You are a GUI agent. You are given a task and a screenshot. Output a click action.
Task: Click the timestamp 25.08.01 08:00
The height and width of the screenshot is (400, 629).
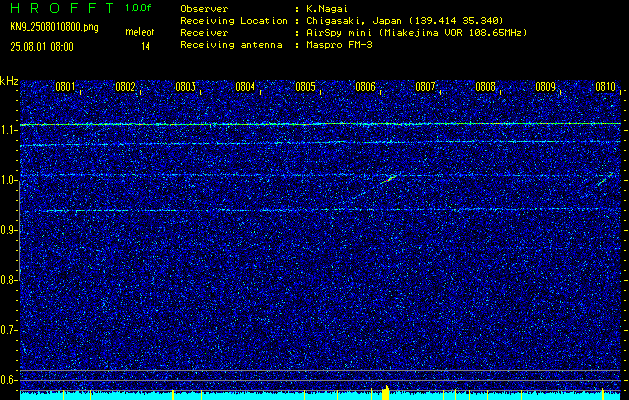click(42, 47)
